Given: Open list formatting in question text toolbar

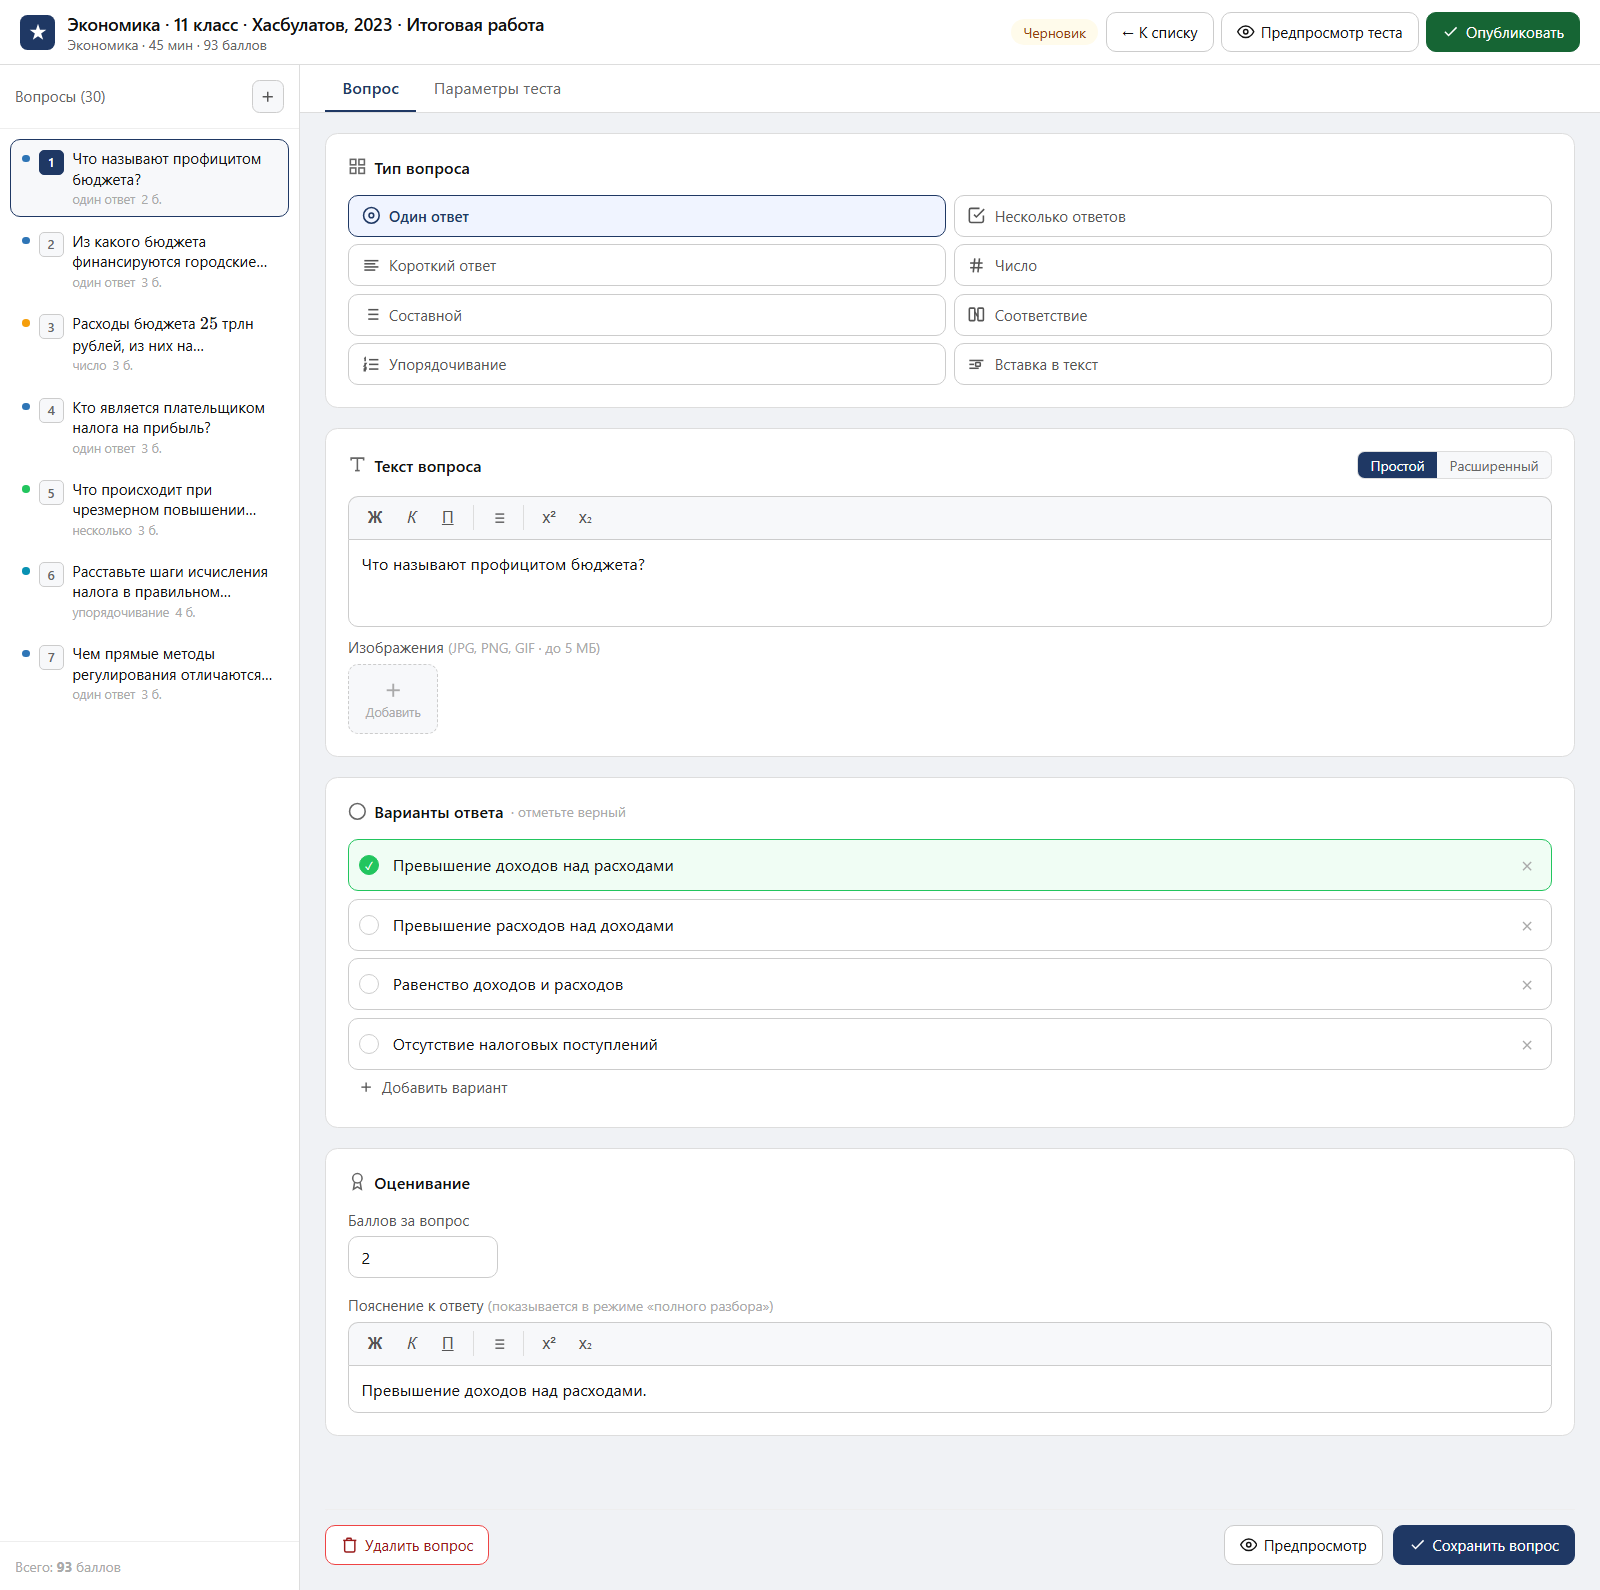Looking at the screenshot, I should pos(499,518).
